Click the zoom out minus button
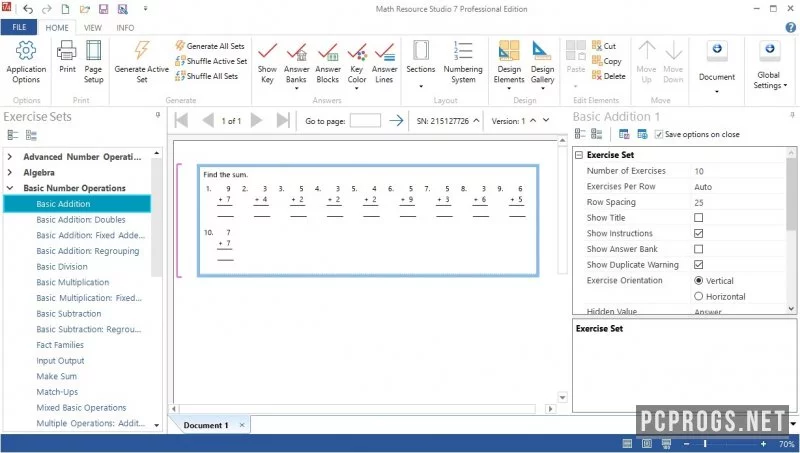 (x=686, y=444)
